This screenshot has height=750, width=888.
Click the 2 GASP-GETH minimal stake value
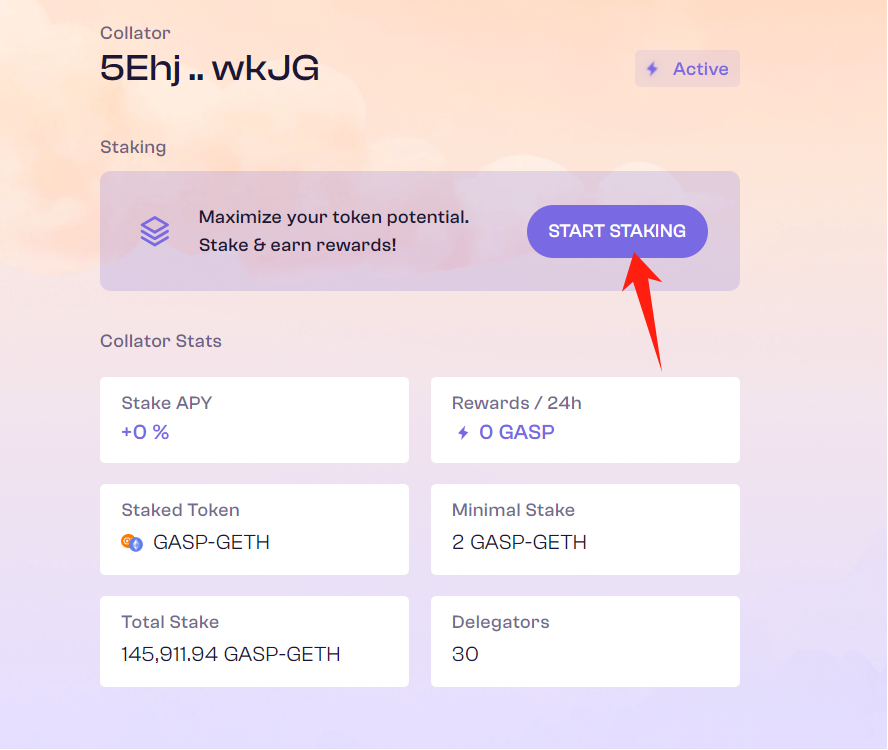[x=519, y=542]
